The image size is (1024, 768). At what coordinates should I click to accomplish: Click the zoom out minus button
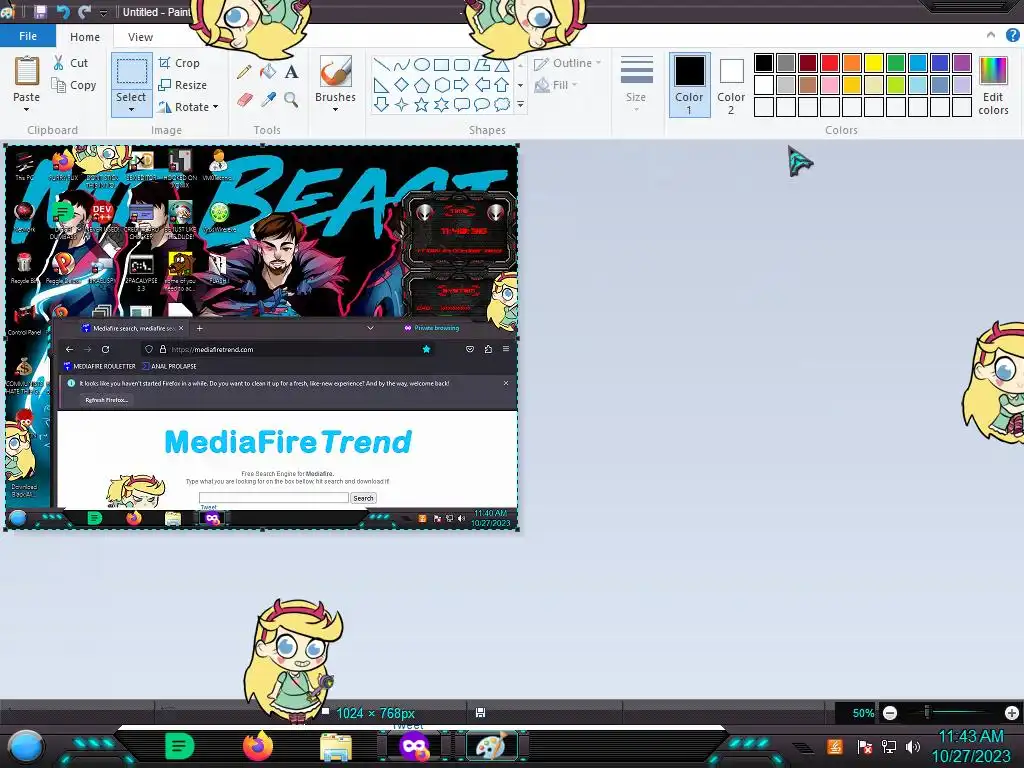point(890,713)
